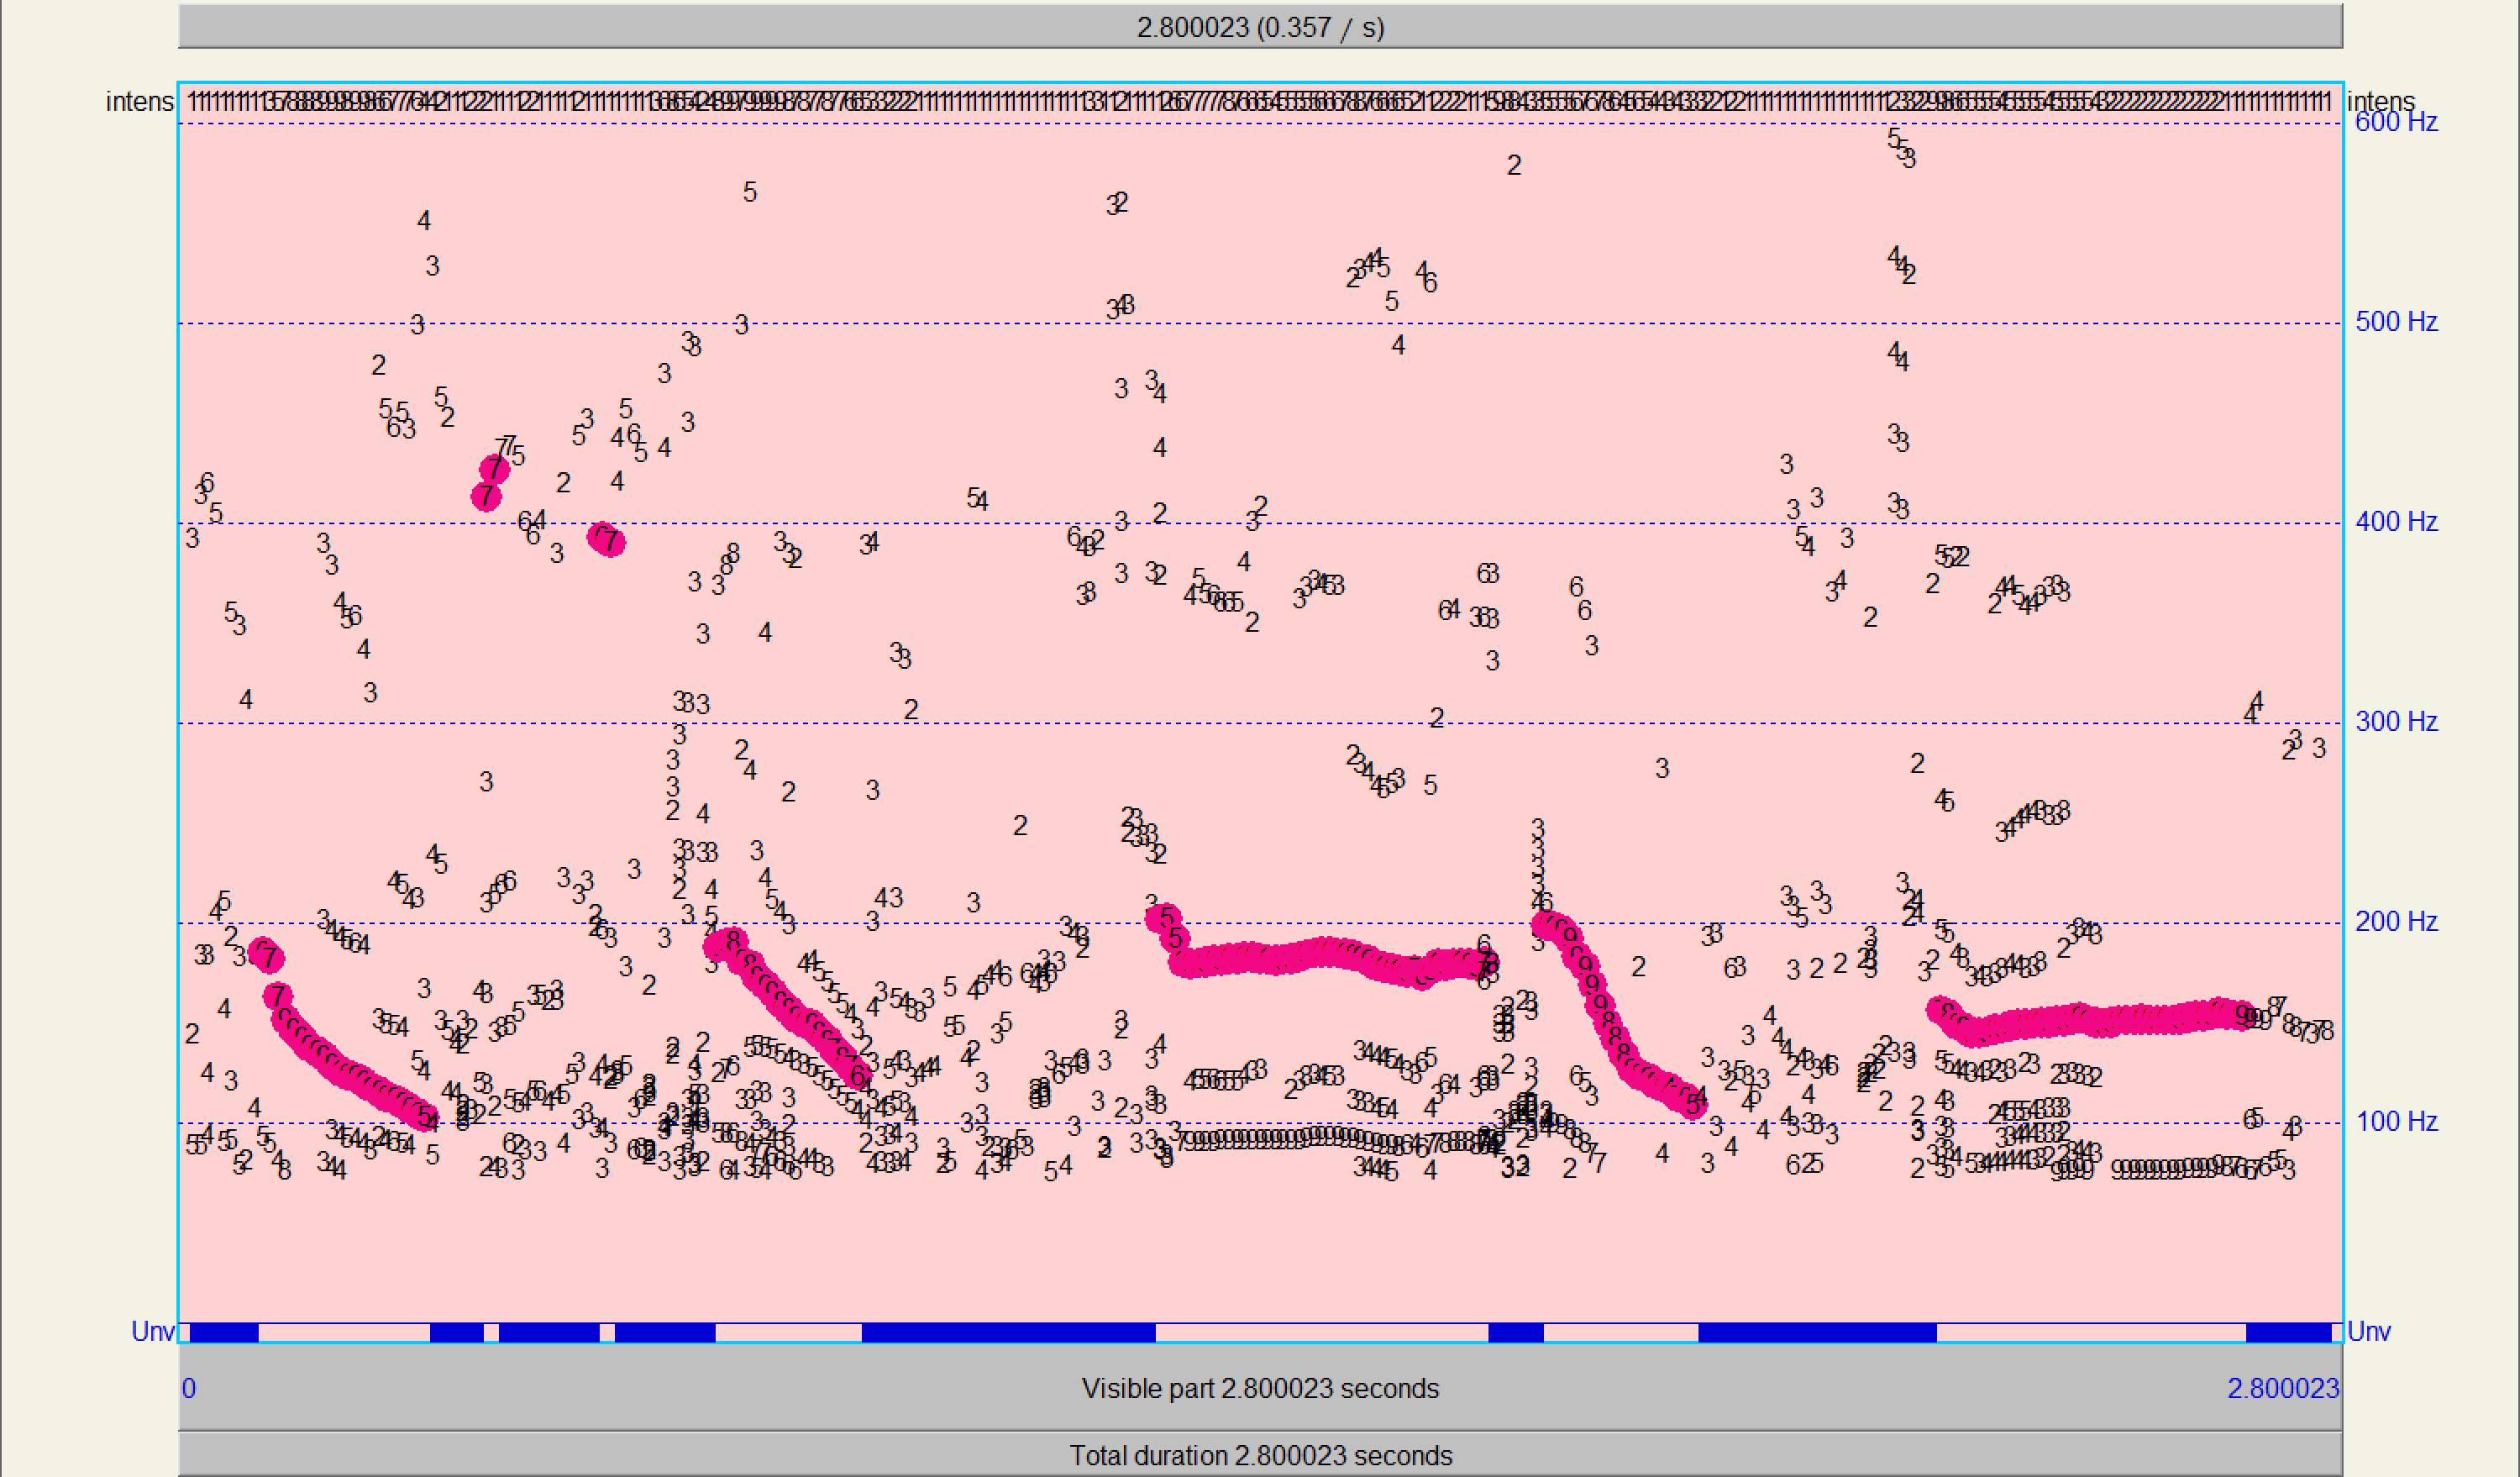Screen dimensions: 2520x1477
Task: Click the left Unv label beside the strip
Action: click(x=152, y=1332)
